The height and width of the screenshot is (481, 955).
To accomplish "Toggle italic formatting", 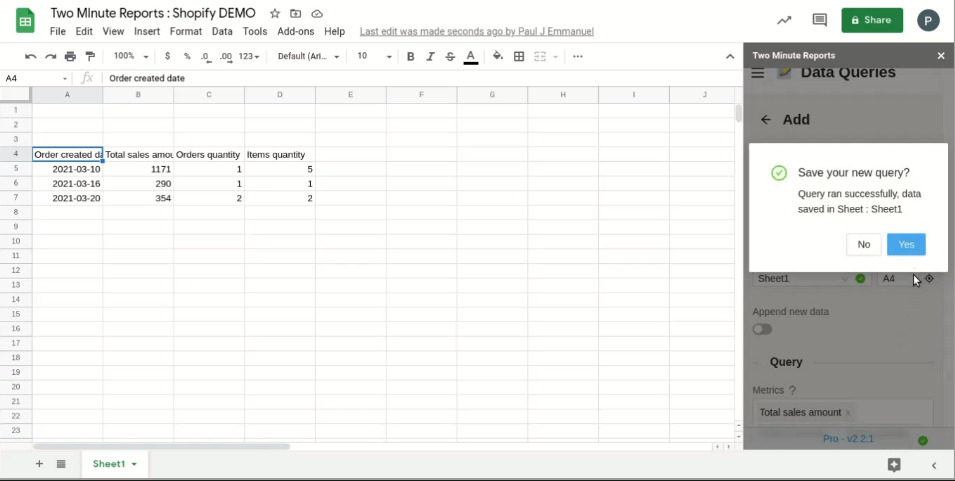I will [x=430, y=56].
